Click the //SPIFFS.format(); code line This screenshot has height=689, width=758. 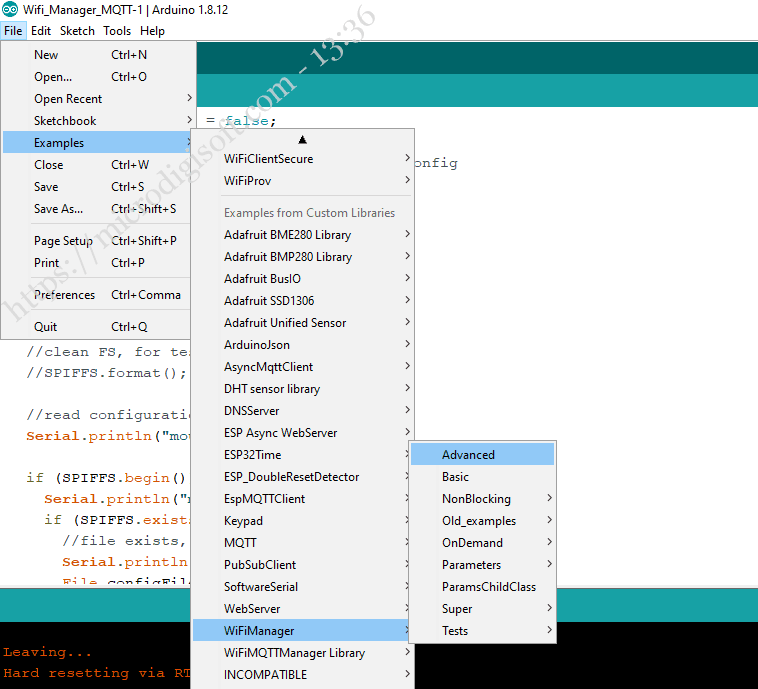[106, 373]
